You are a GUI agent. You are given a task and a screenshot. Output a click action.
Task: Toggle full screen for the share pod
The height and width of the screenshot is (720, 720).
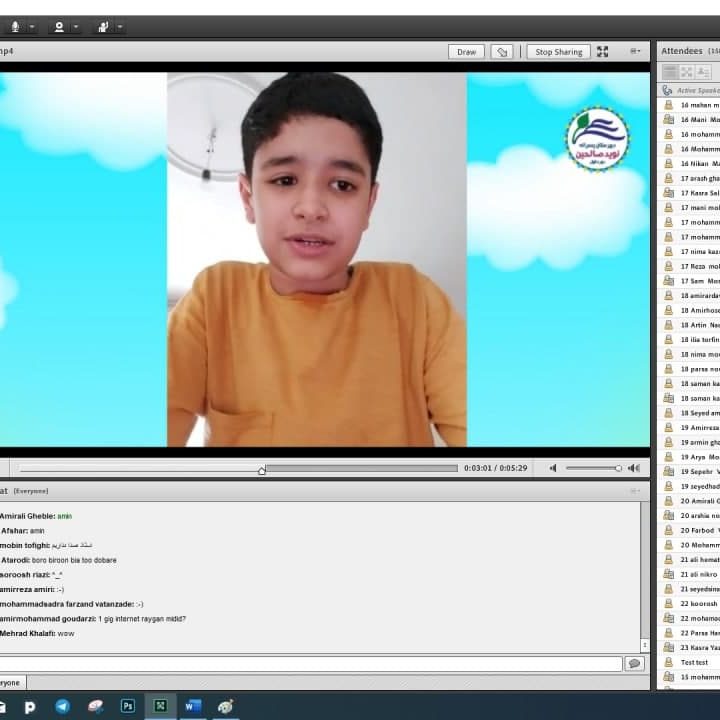point(602,52)
